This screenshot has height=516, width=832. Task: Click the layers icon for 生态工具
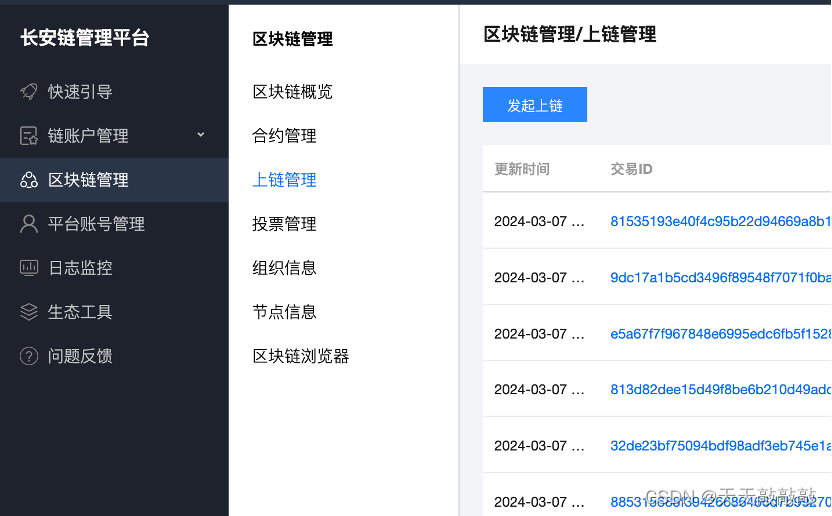point(29,312)
